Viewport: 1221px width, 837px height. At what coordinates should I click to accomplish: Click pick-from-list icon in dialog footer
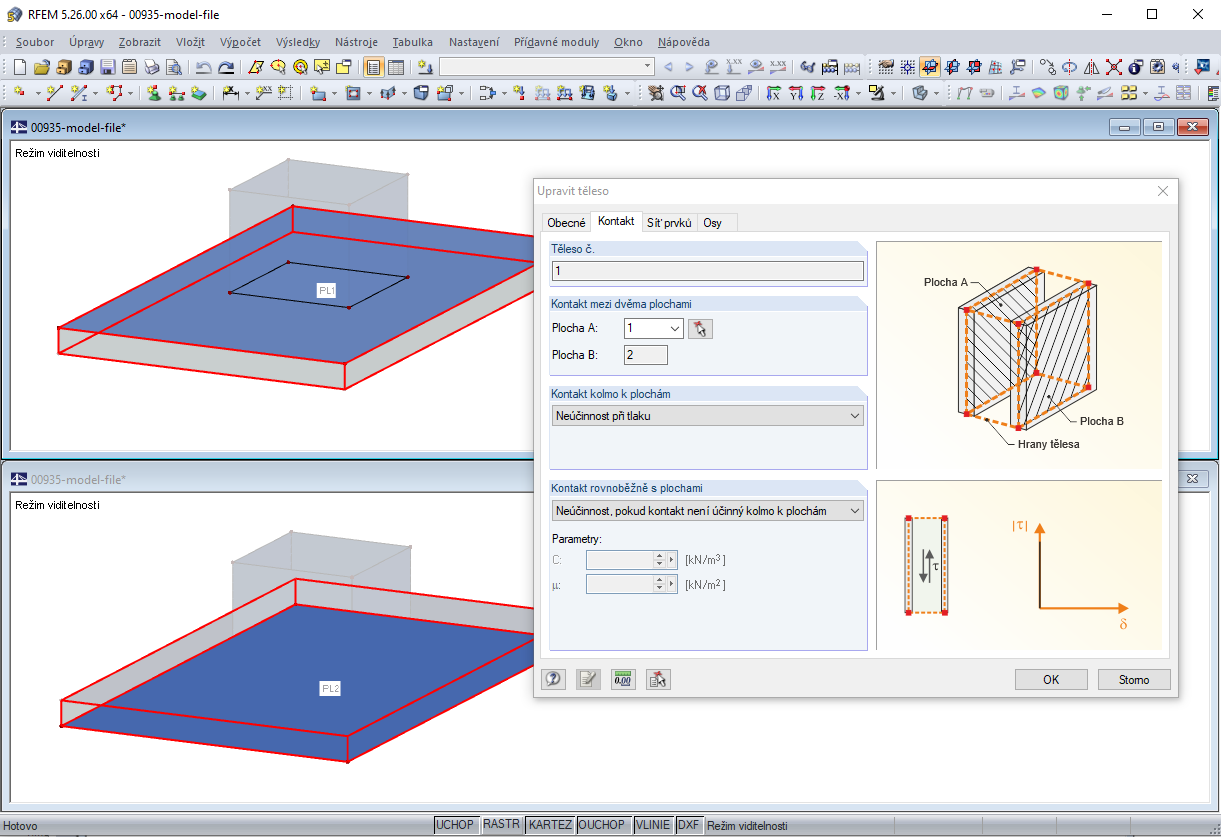click(658, 680)
